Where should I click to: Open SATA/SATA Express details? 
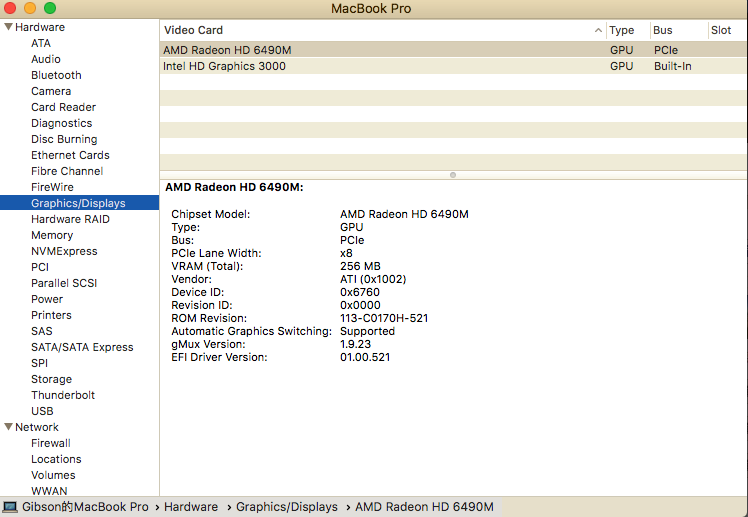pyautogui.click(x=82, y=347)
